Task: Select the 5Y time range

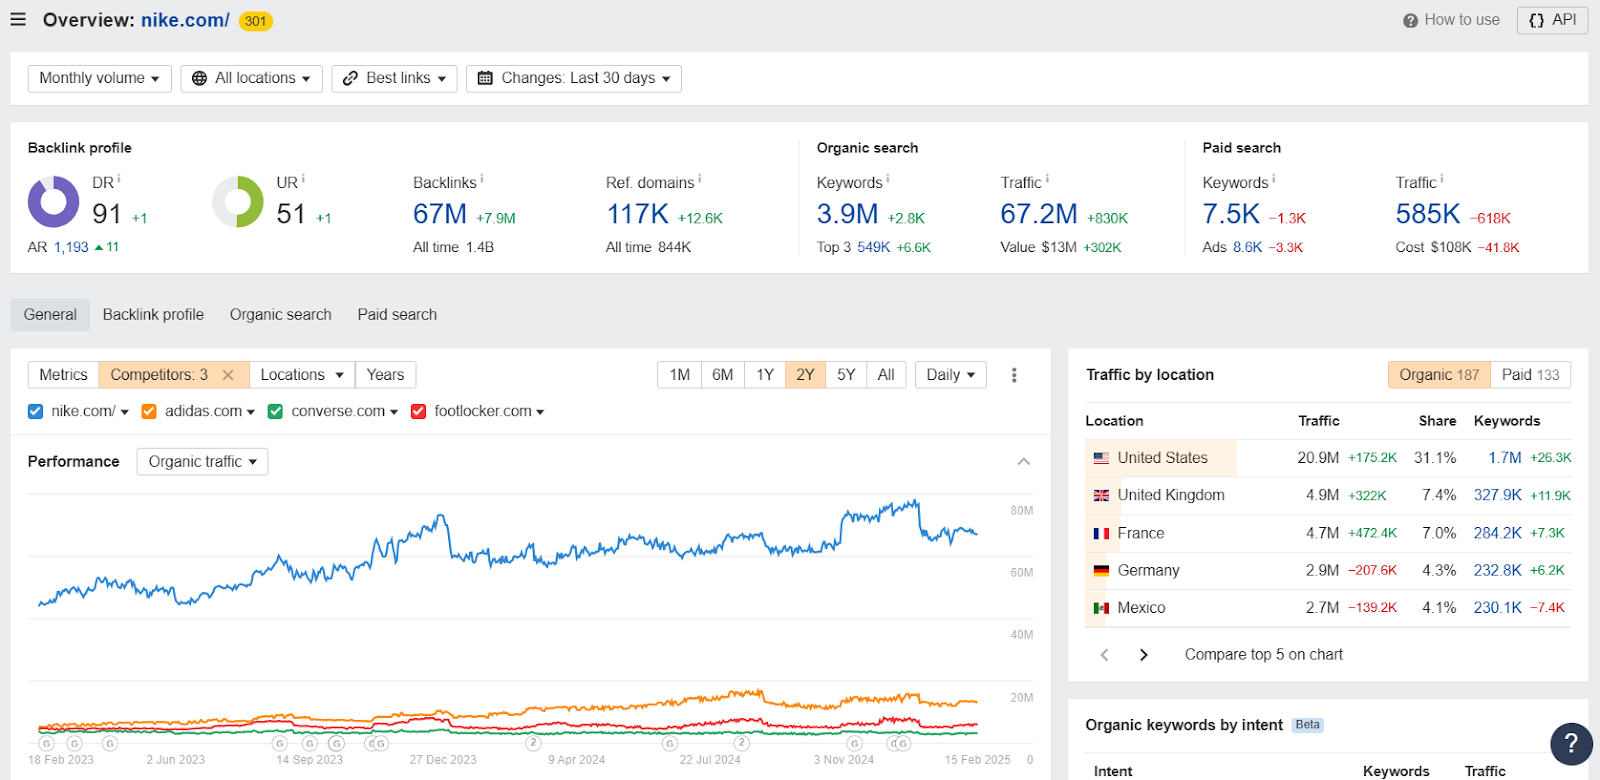Action: (x=846, y=375)
